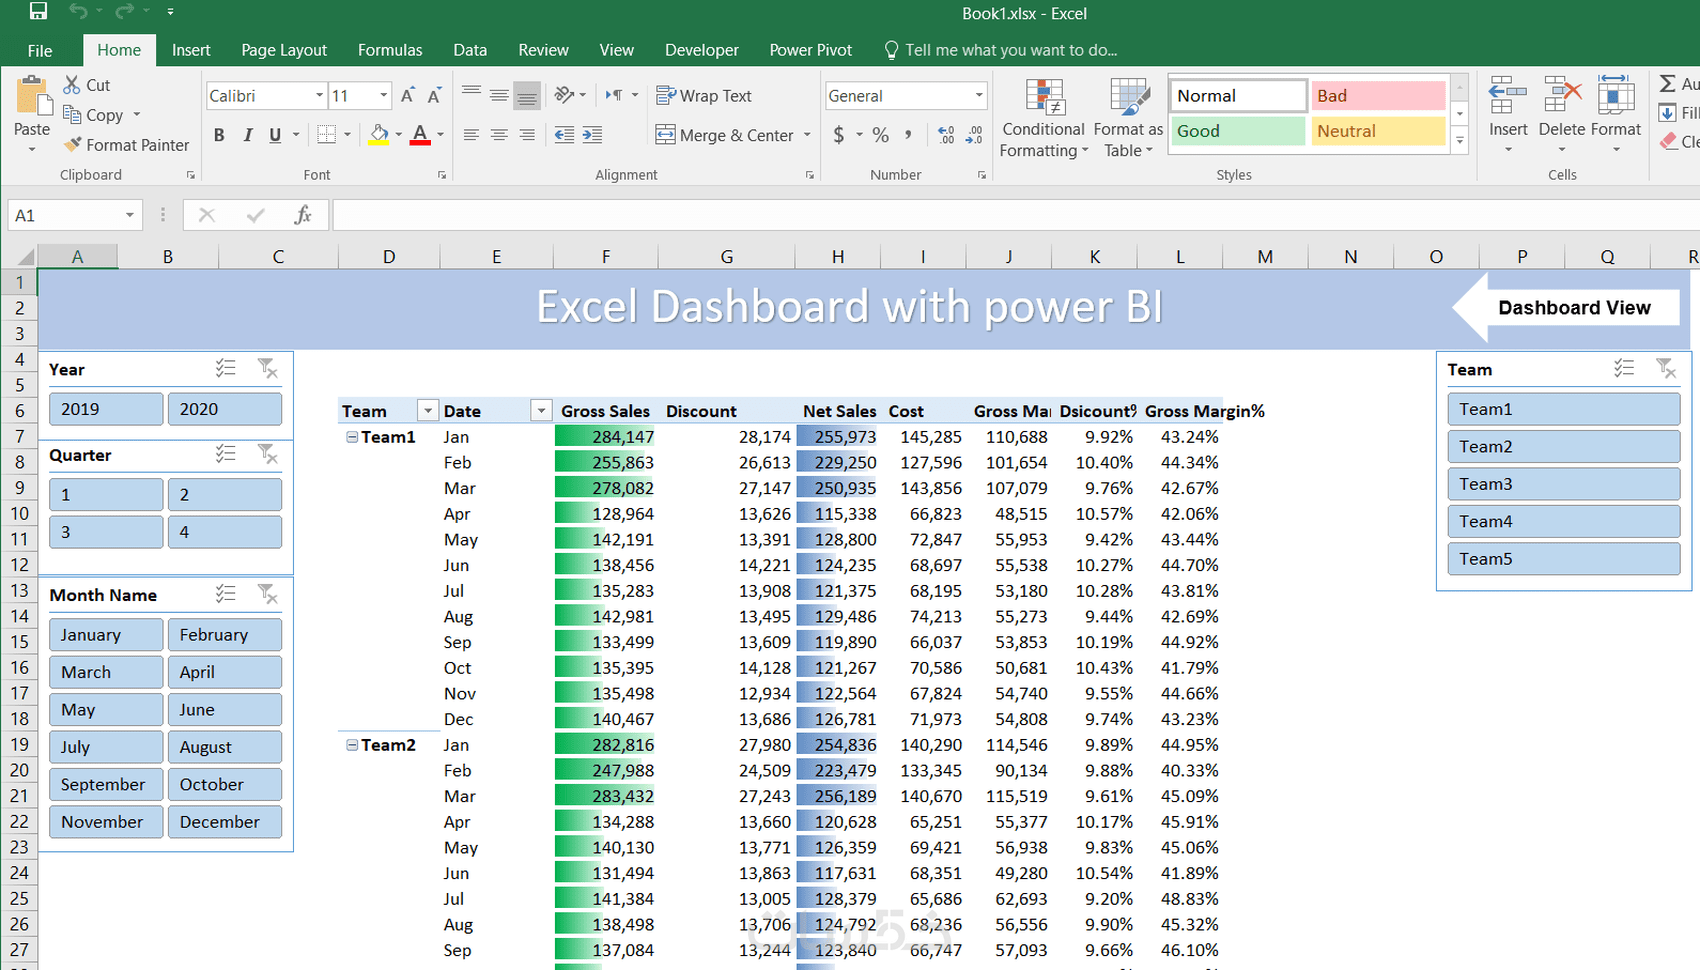Redo the last undone action
Image resolution: width=1700 pixels, height=970 pixels.
pos(124,12)
